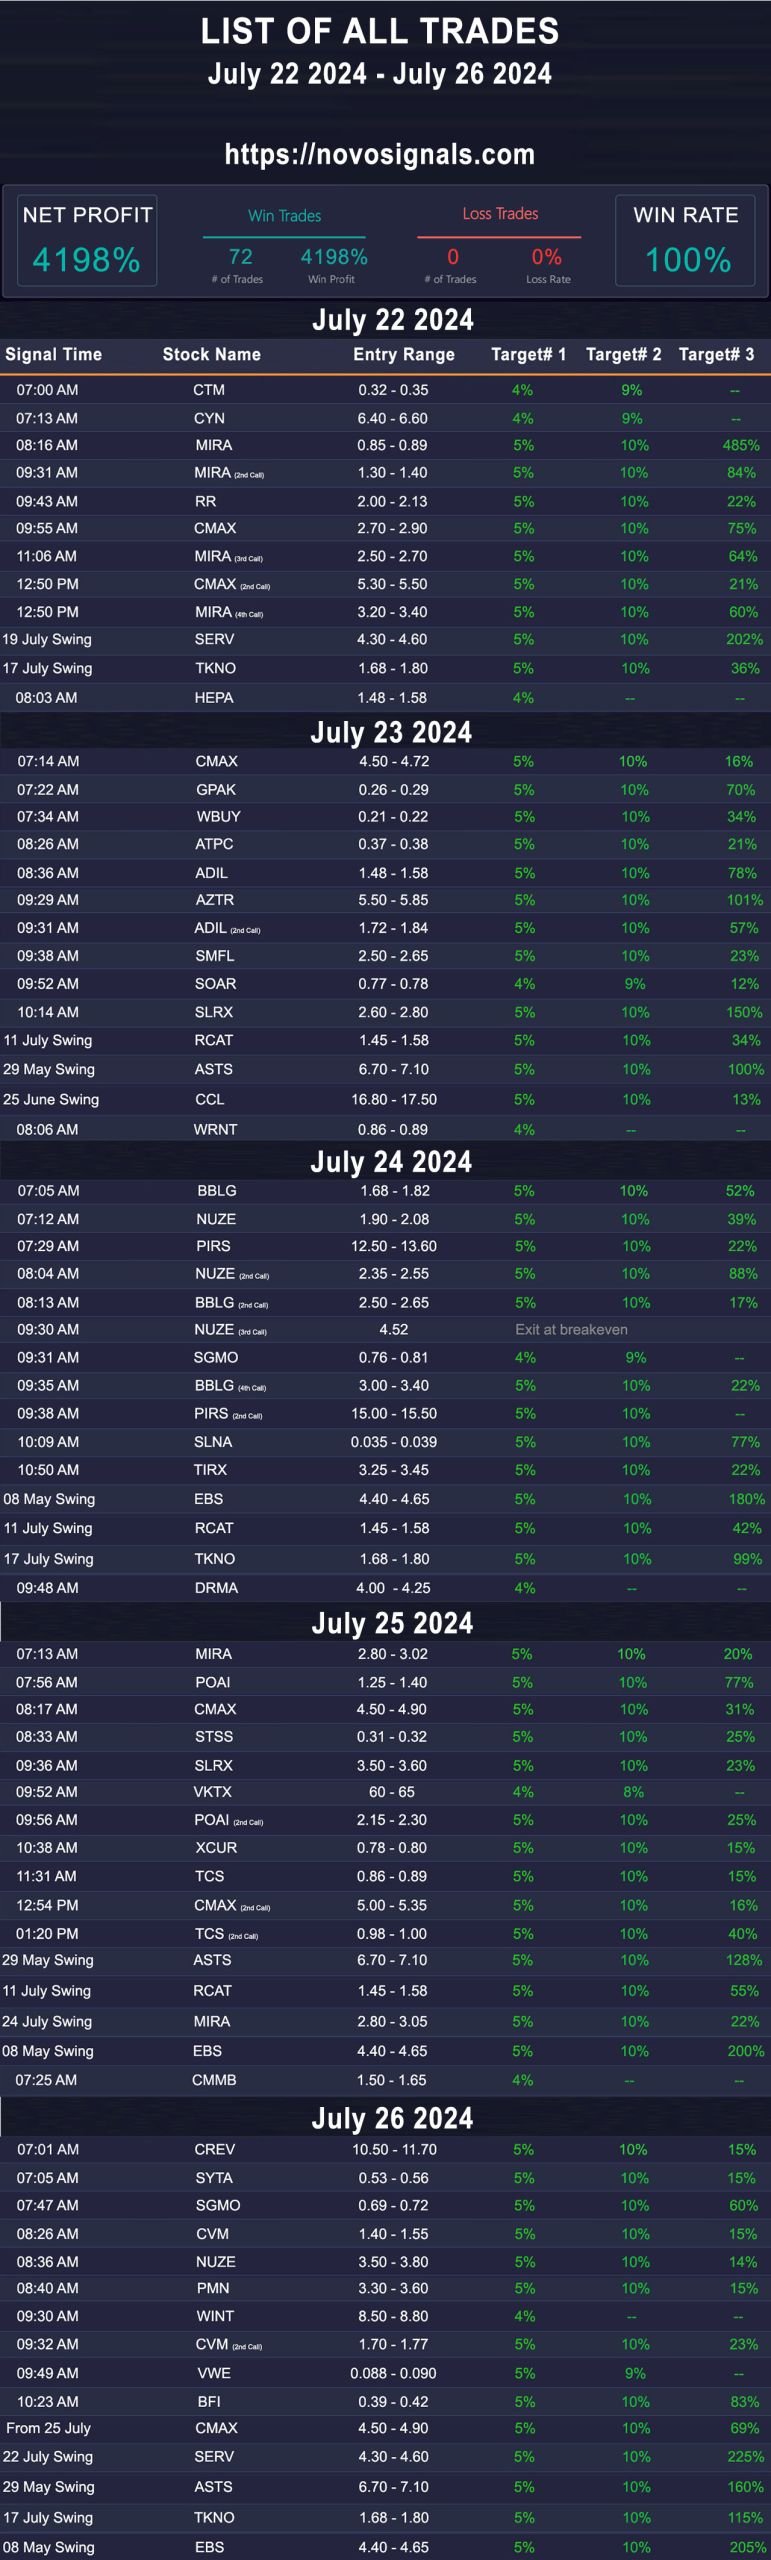
Task: Select the July 25 2024 section heading
Action: [392, 1623]
